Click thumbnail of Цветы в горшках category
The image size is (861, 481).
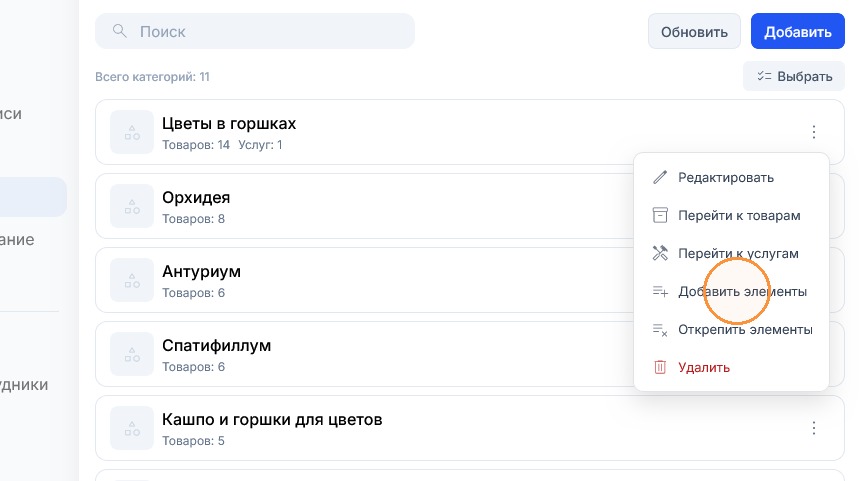132,132
